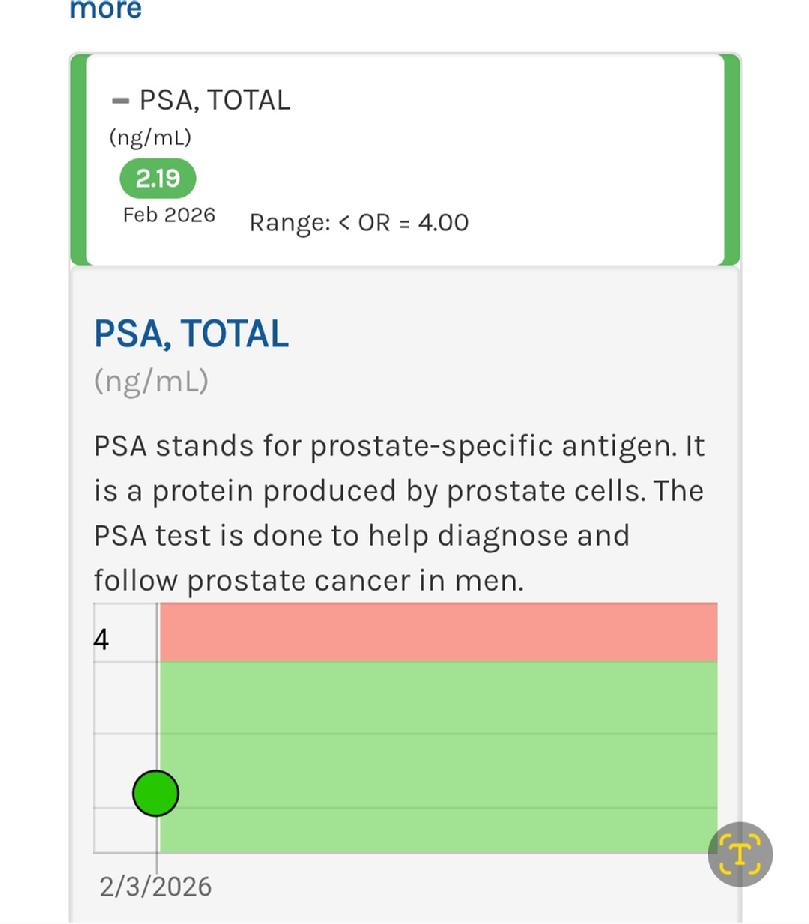
Task: Open the blue "more" link
Action: 105,9
